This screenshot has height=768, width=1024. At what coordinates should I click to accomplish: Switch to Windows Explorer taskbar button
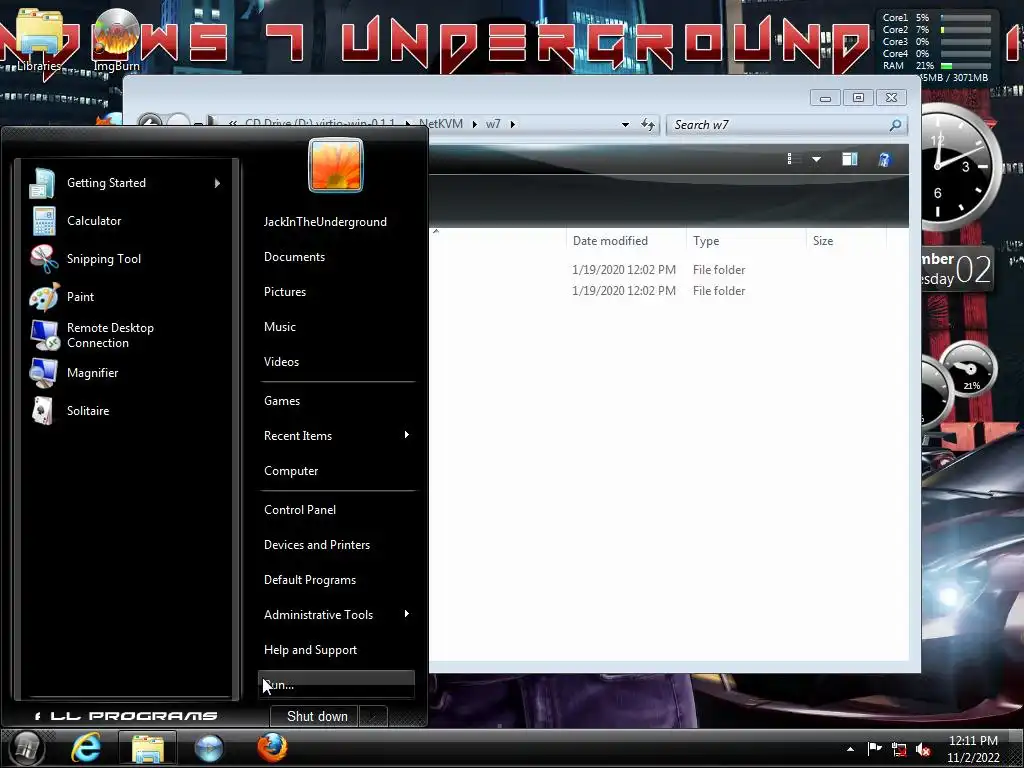[148, 748]
